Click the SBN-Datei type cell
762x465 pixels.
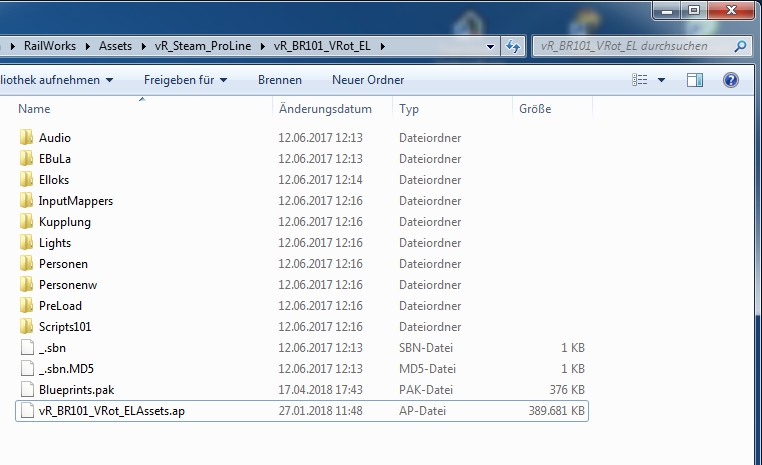click(x=426, y=347)
